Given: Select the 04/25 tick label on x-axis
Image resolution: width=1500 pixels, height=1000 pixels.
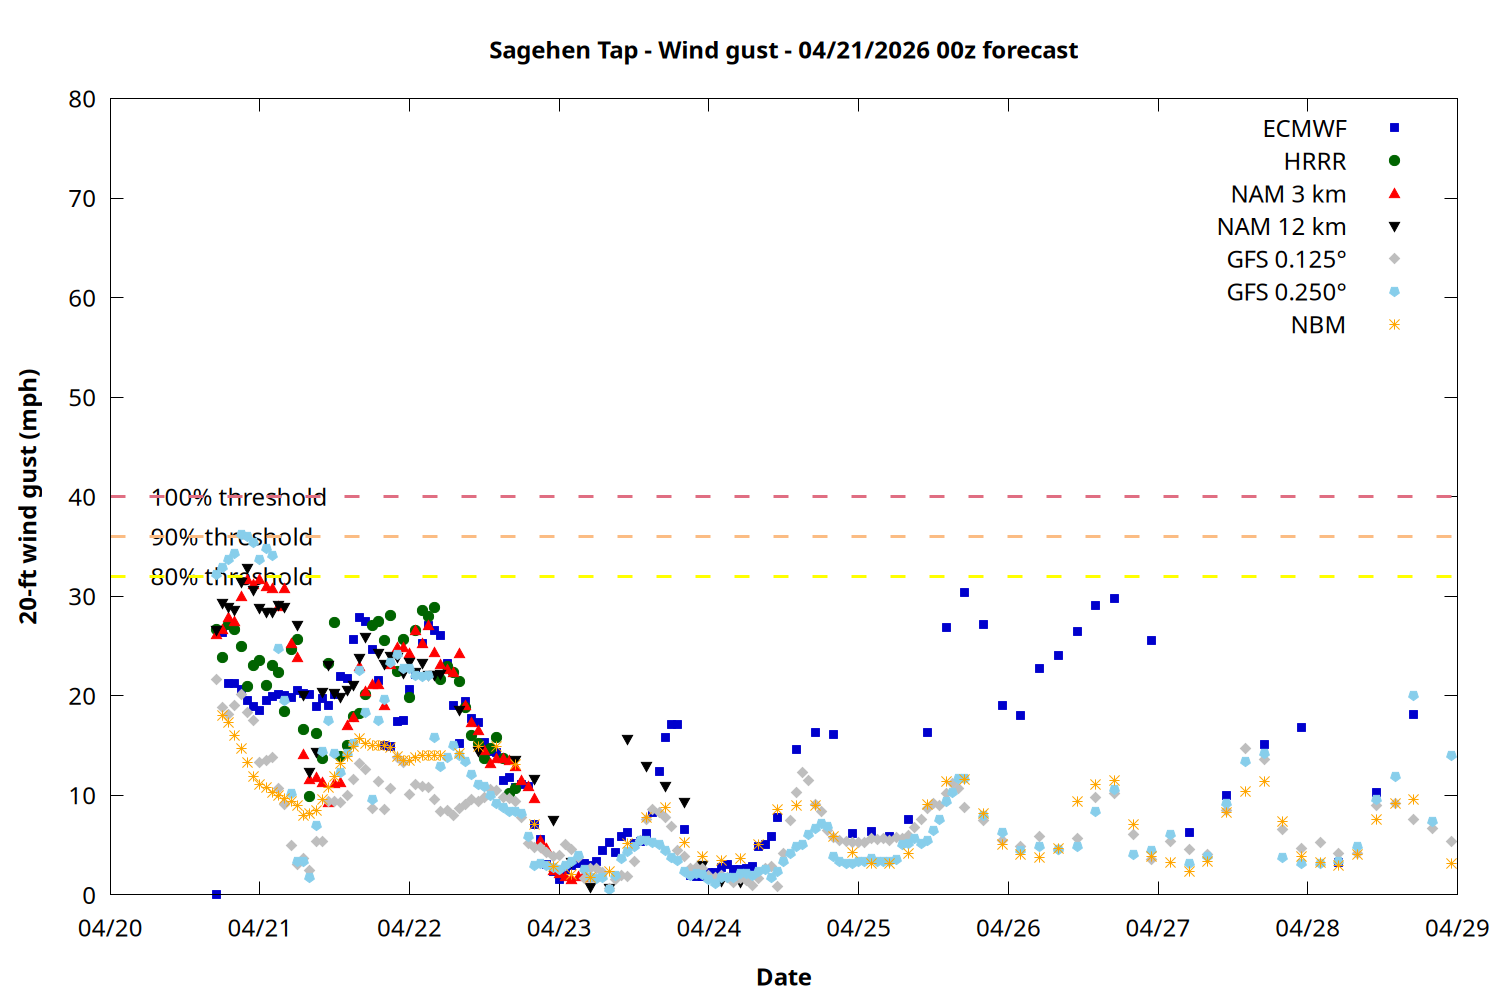Looking at the screenshot, I should (858, 928).
